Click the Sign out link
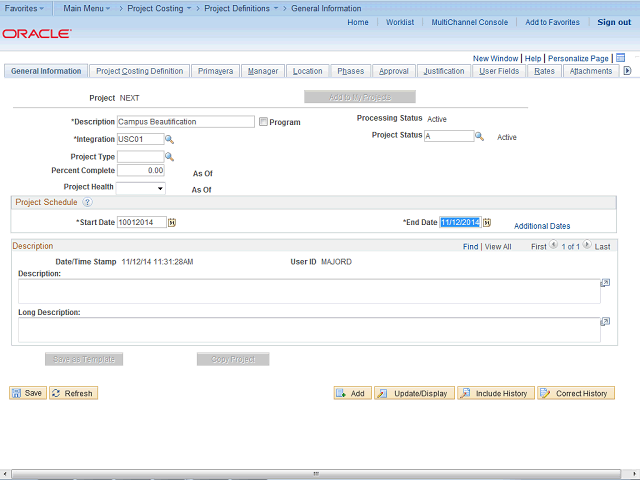Image resolution: width=640 pixels, height=480 pixels. coord(614,22)
